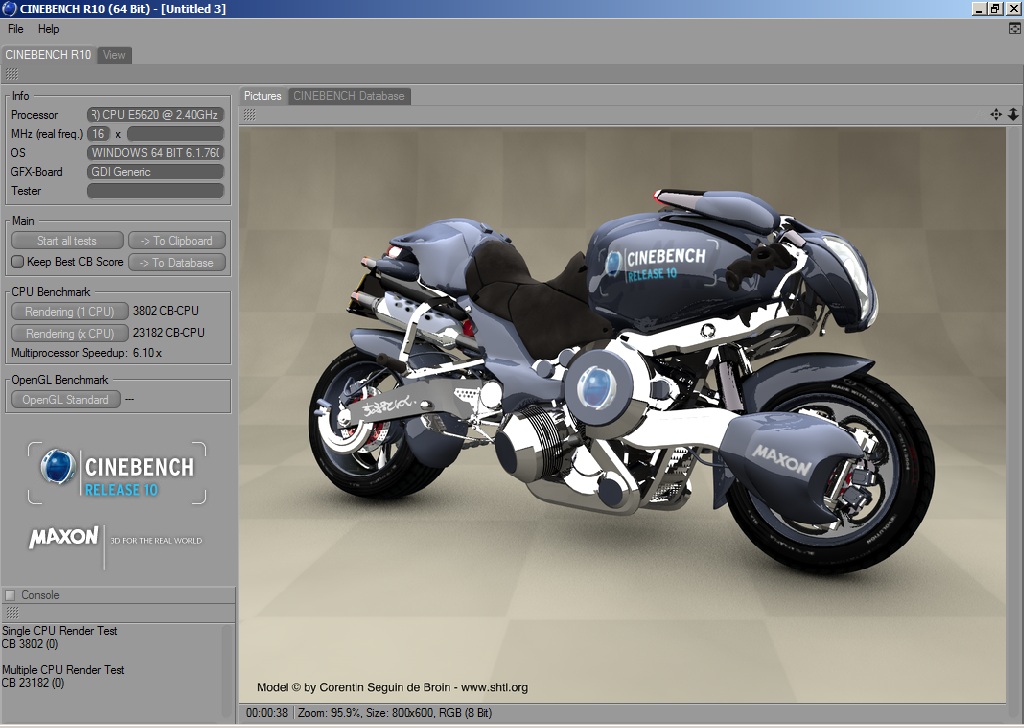Click the layout icon at menu bar right
1024x728 pixels.
1014,28
